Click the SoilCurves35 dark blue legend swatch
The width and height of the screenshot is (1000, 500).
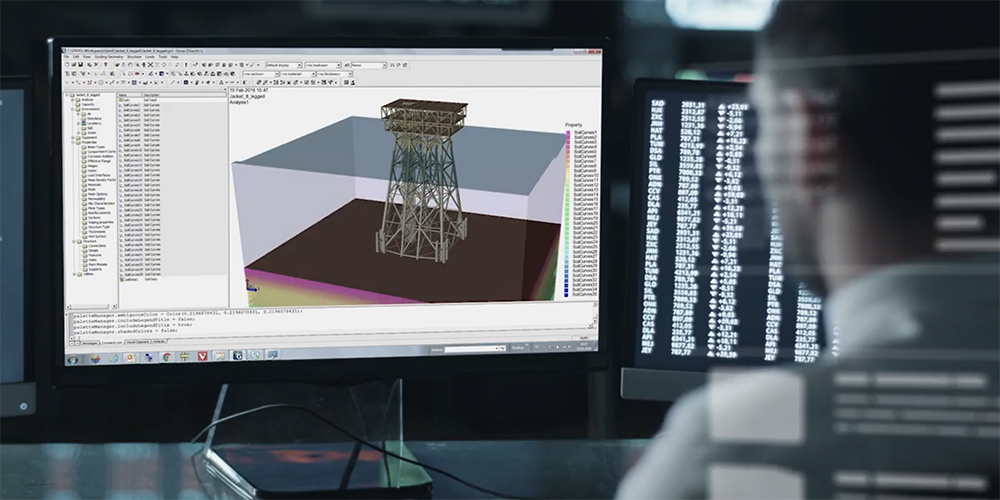567,295
